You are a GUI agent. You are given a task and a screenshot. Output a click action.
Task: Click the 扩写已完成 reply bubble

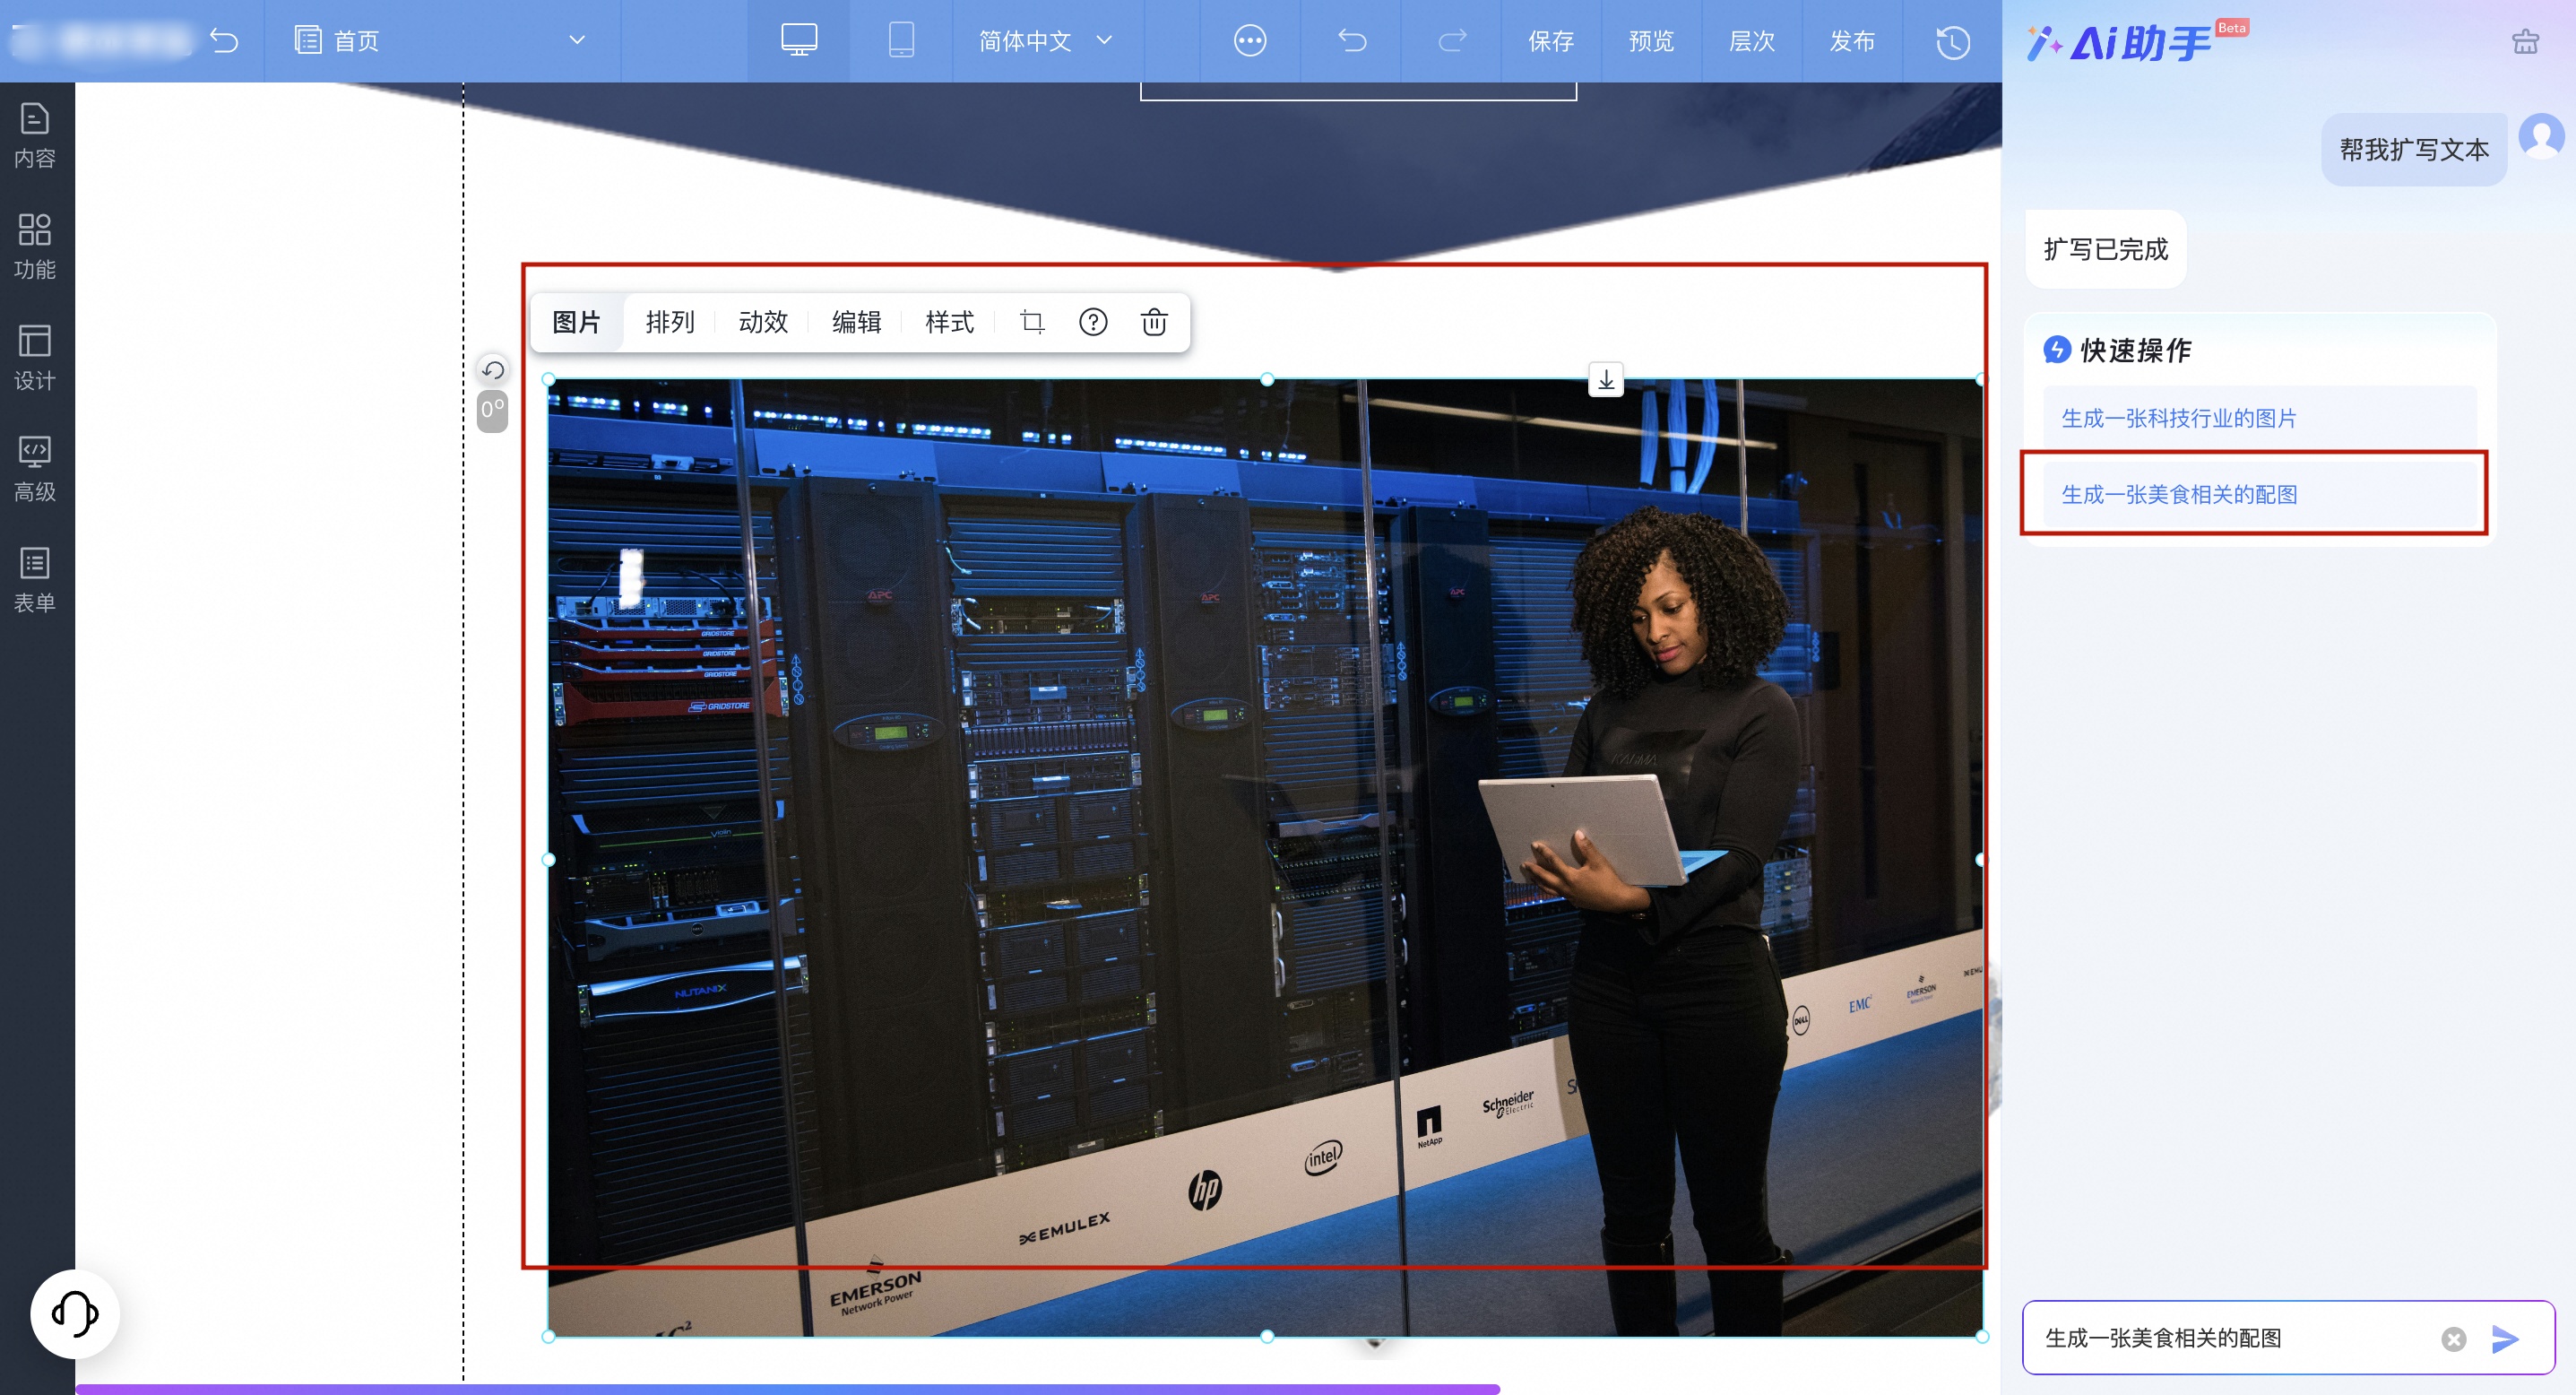pyautogui.click(x=2106, y=249)
